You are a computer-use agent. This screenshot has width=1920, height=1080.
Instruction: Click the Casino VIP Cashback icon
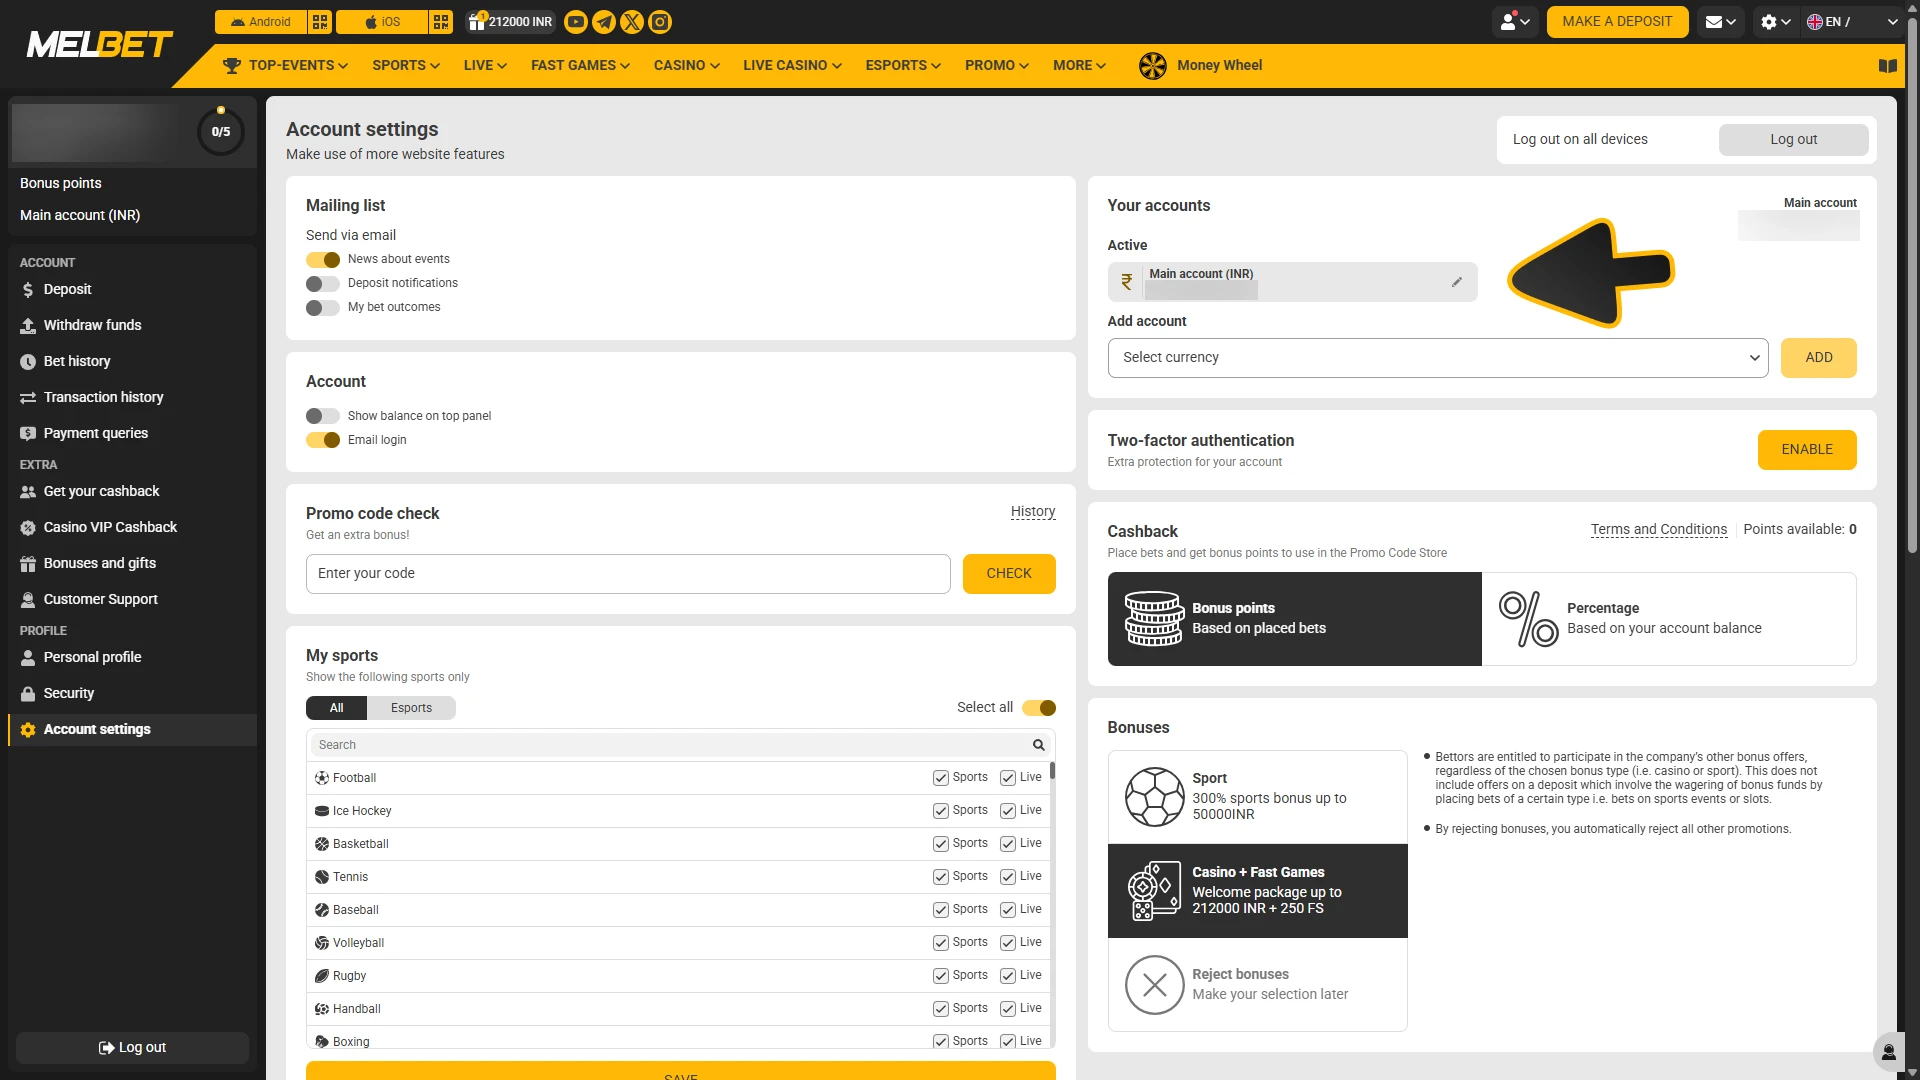coord(28,528)
